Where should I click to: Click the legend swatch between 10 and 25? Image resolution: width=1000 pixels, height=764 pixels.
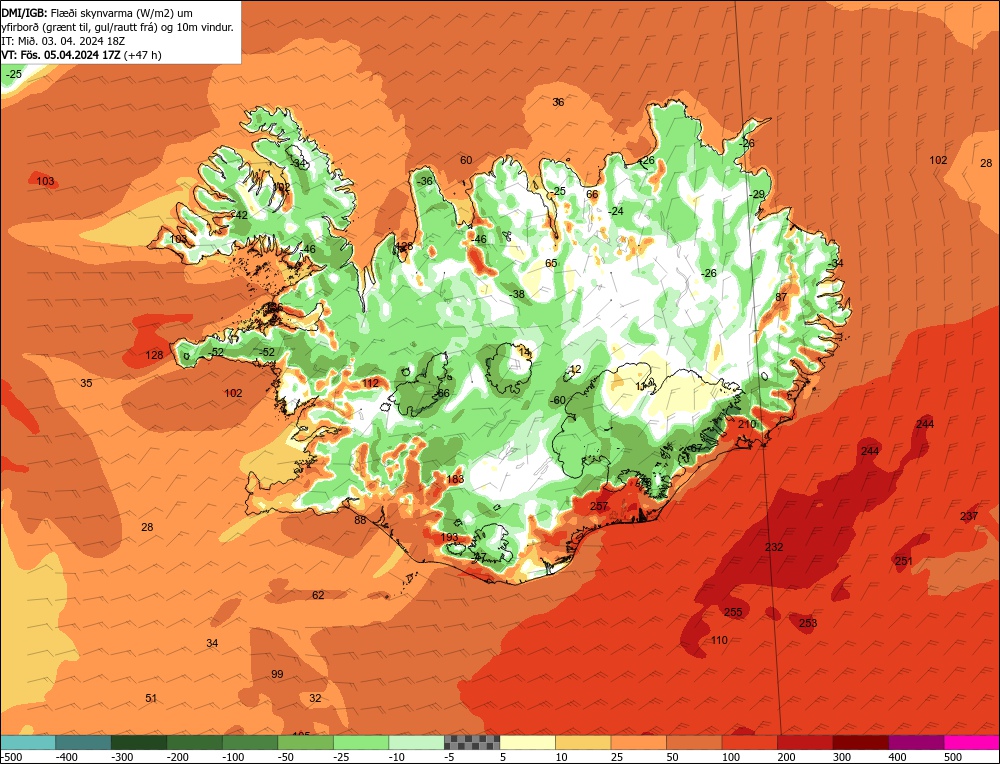(583, 742)
